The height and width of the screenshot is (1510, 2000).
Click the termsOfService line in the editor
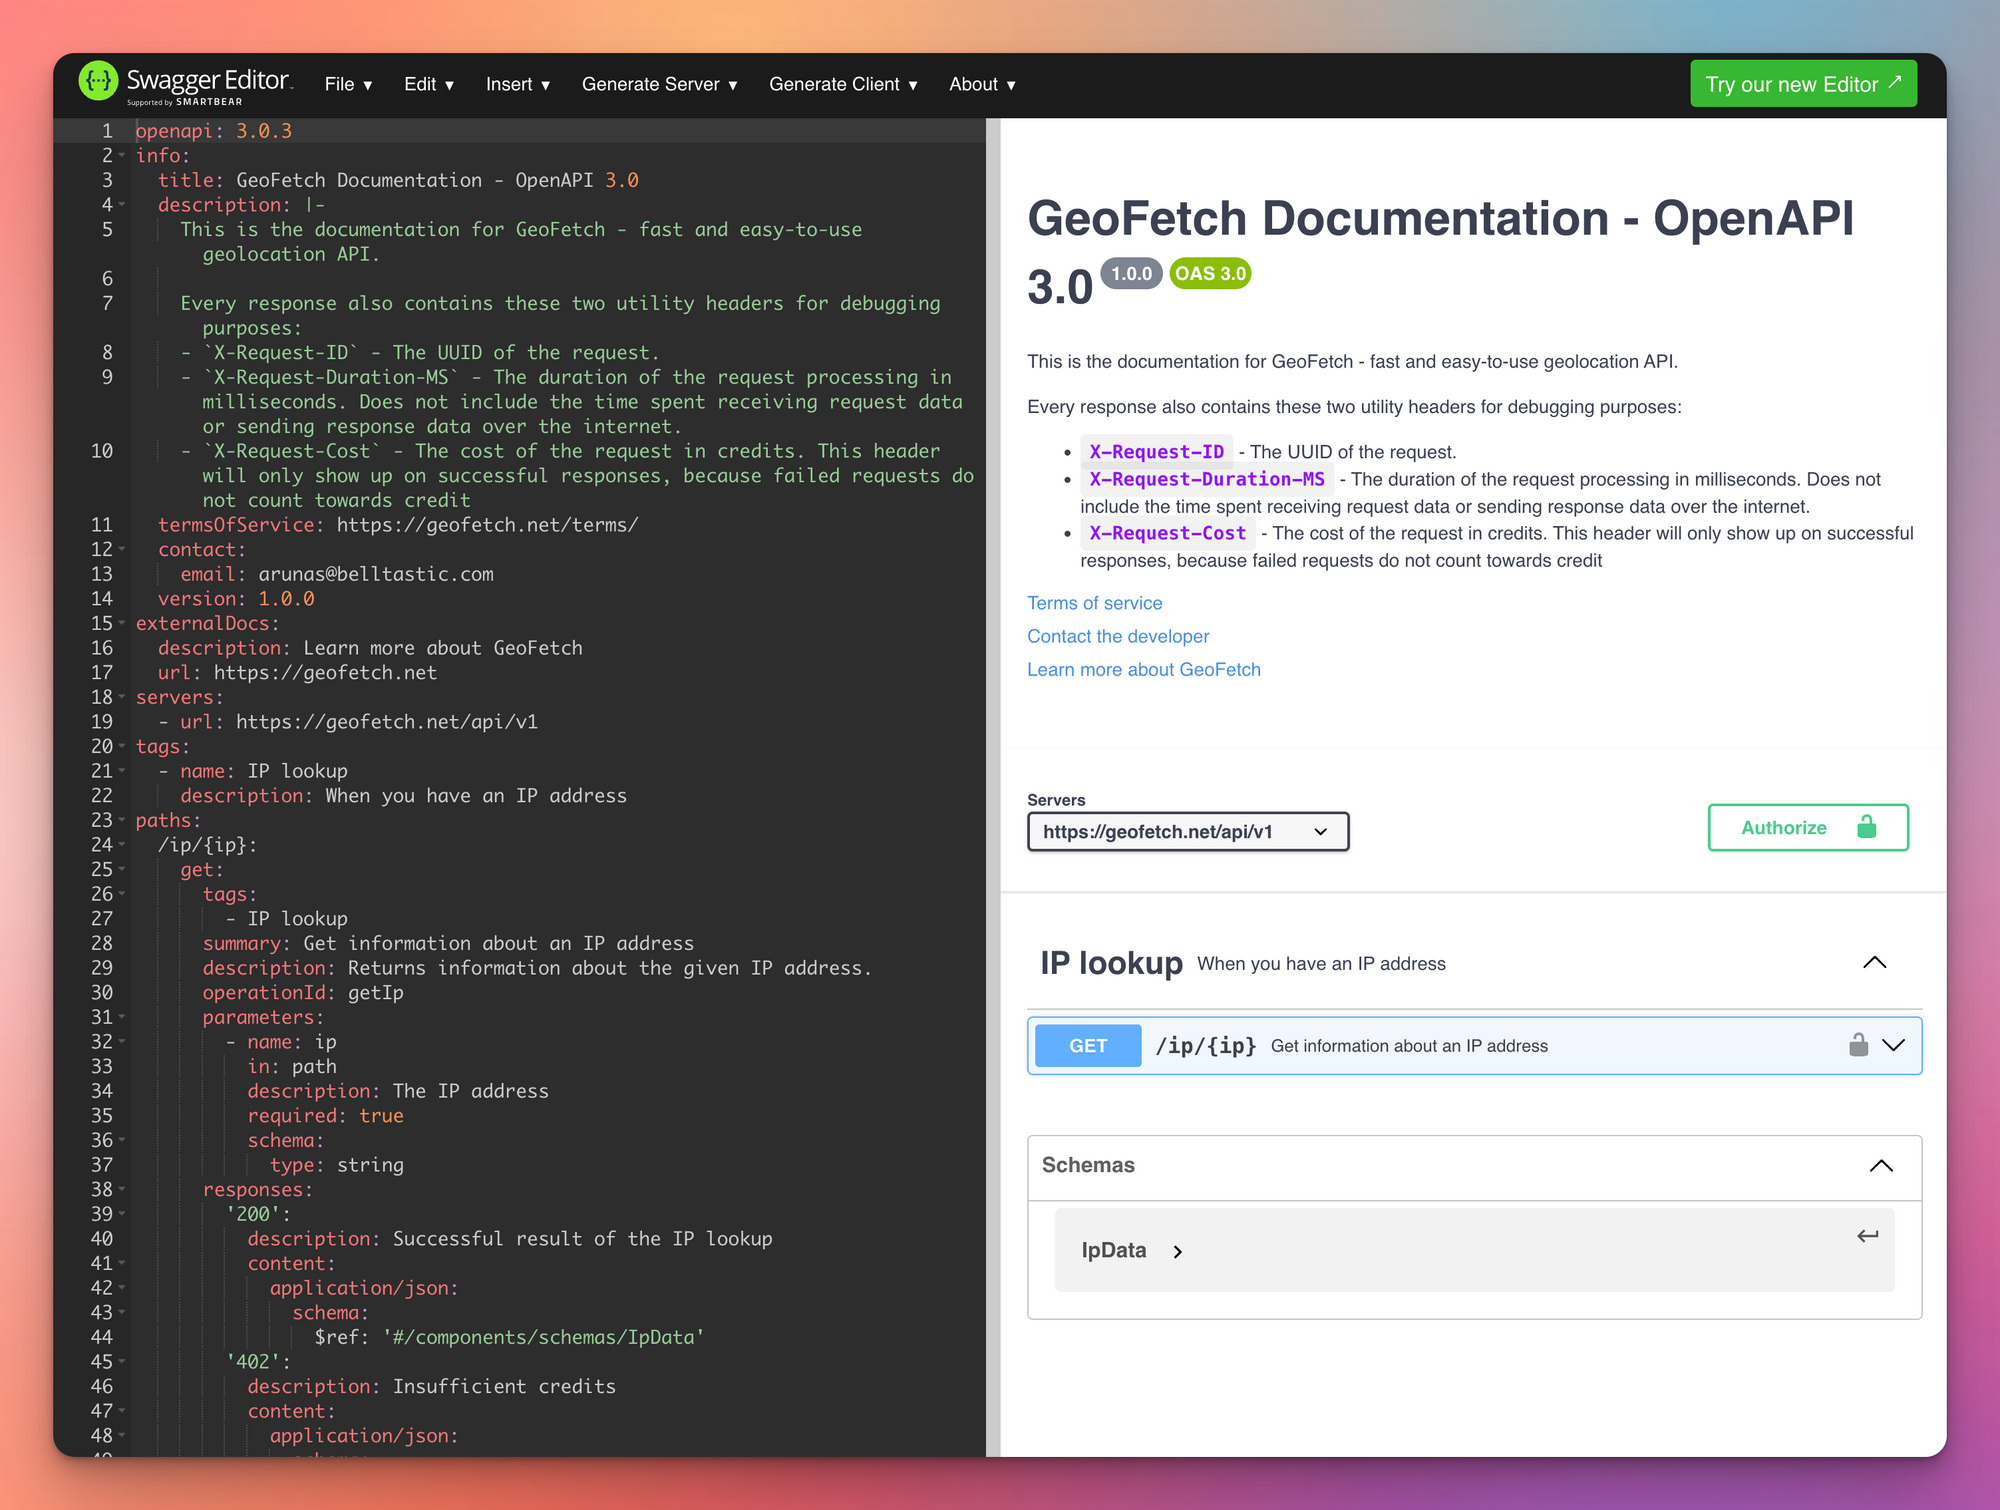click(x=398, y=525)
